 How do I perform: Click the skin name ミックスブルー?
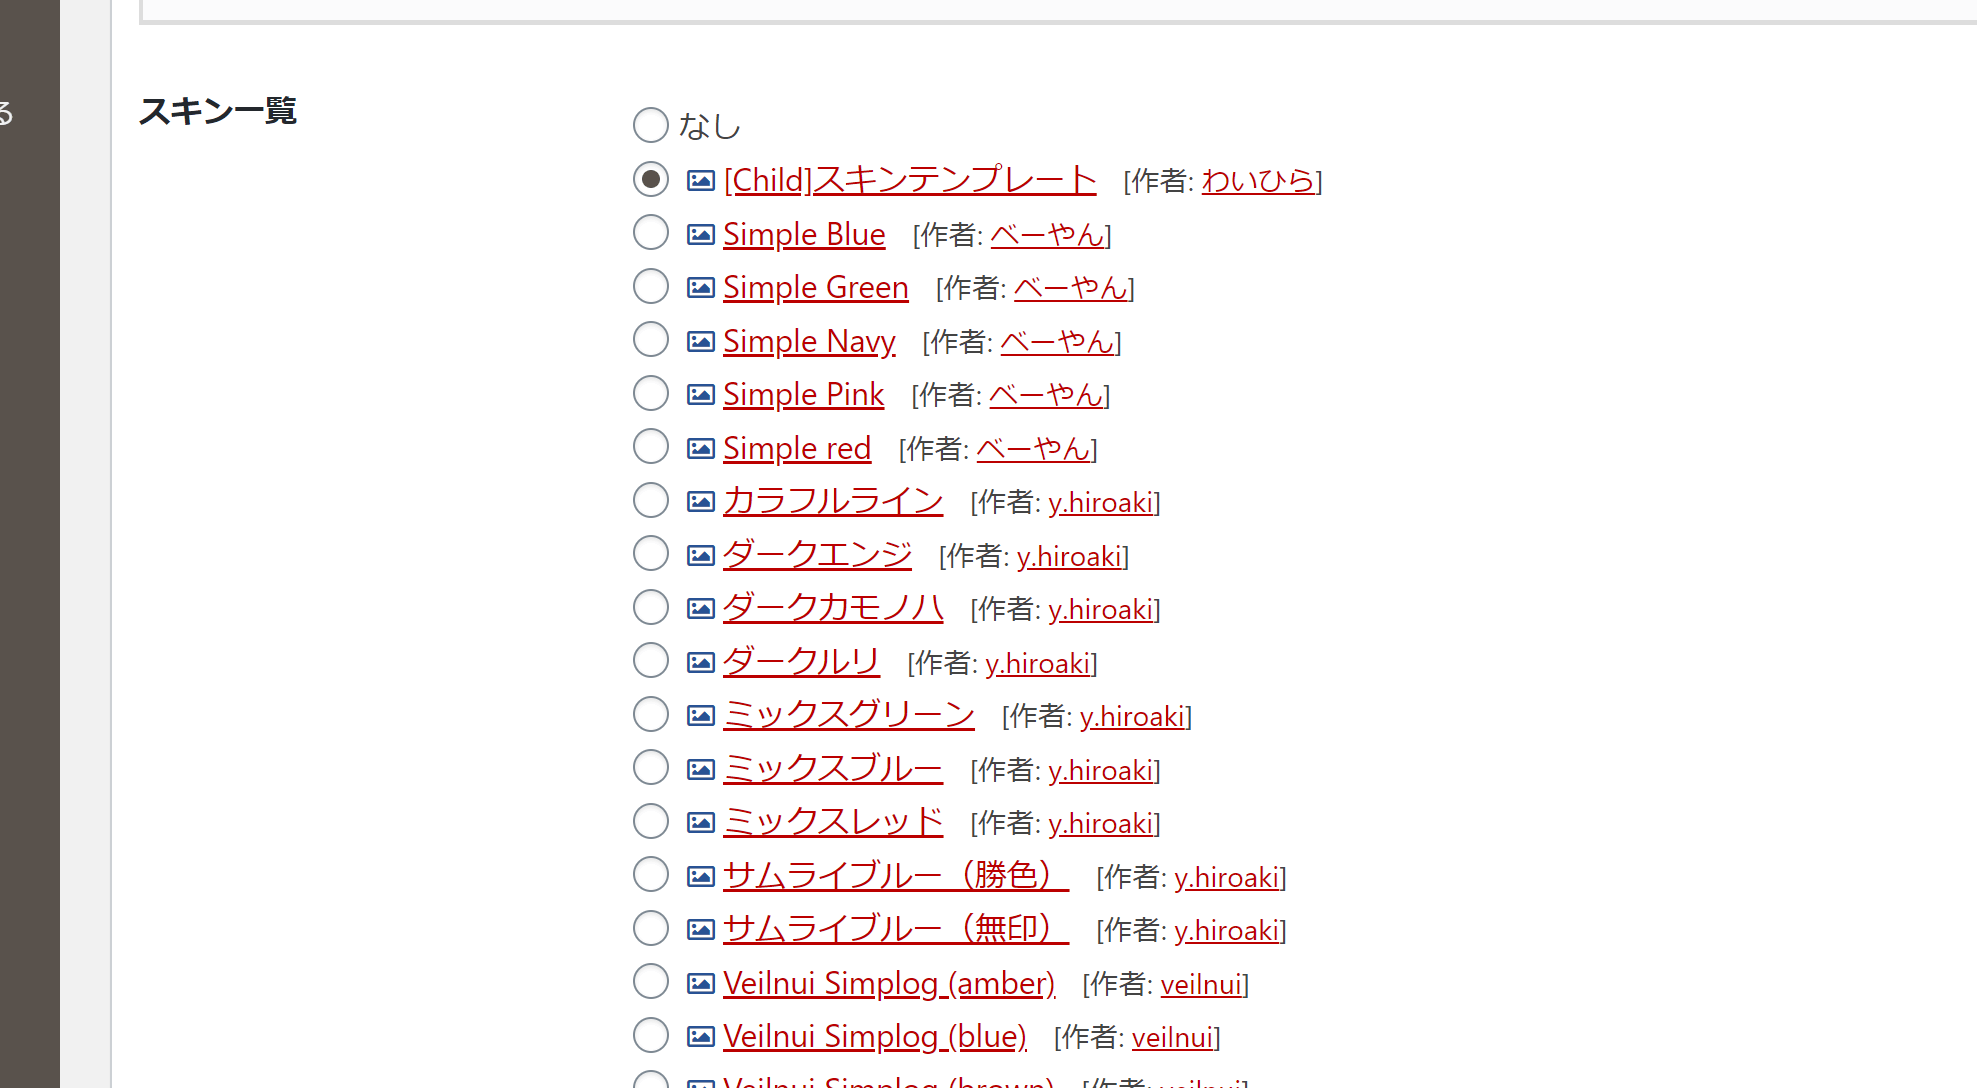click(833, 769)
